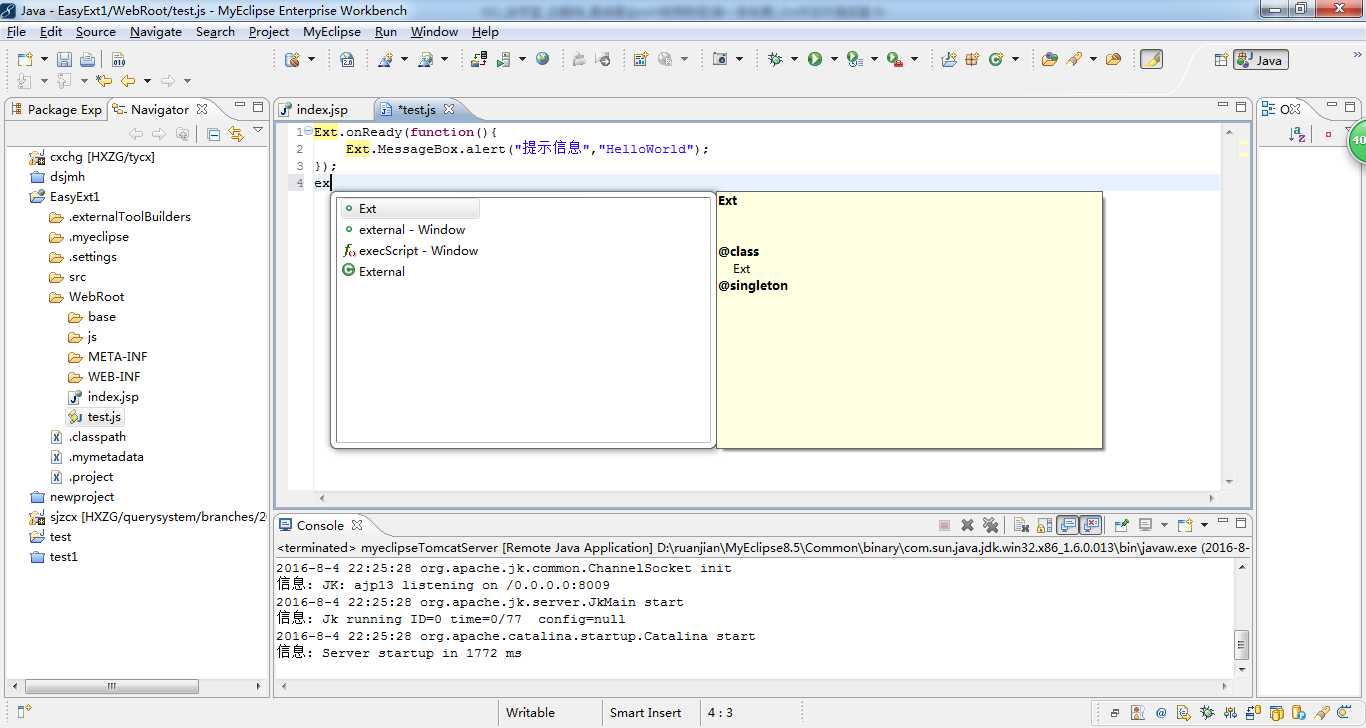
Task: Click Remove All Terminated Launches icon
Action: 990,525
